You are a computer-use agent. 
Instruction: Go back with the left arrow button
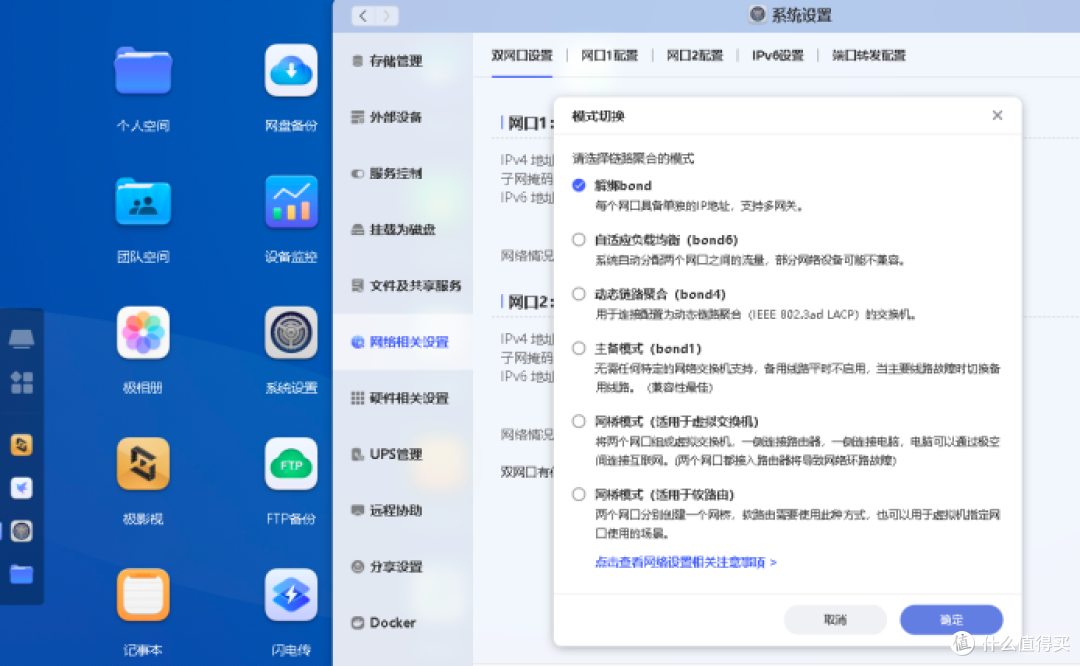pyautogui.click(x=363, y=15)
